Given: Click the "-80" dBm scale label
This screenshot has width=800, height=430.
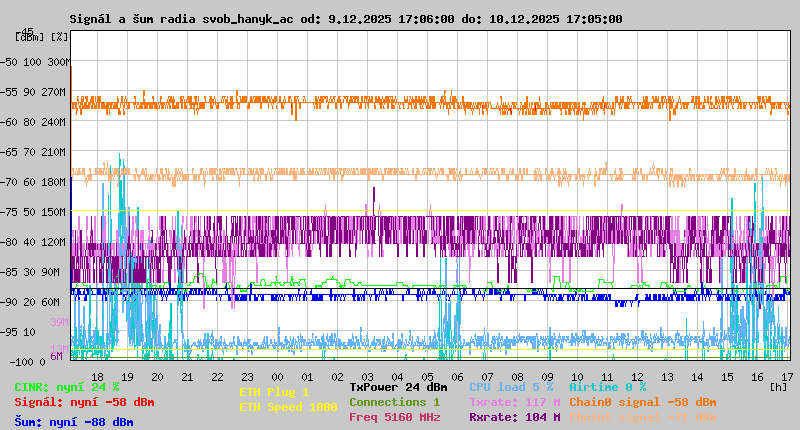Looking at the screenshot, I should [8, 242].
